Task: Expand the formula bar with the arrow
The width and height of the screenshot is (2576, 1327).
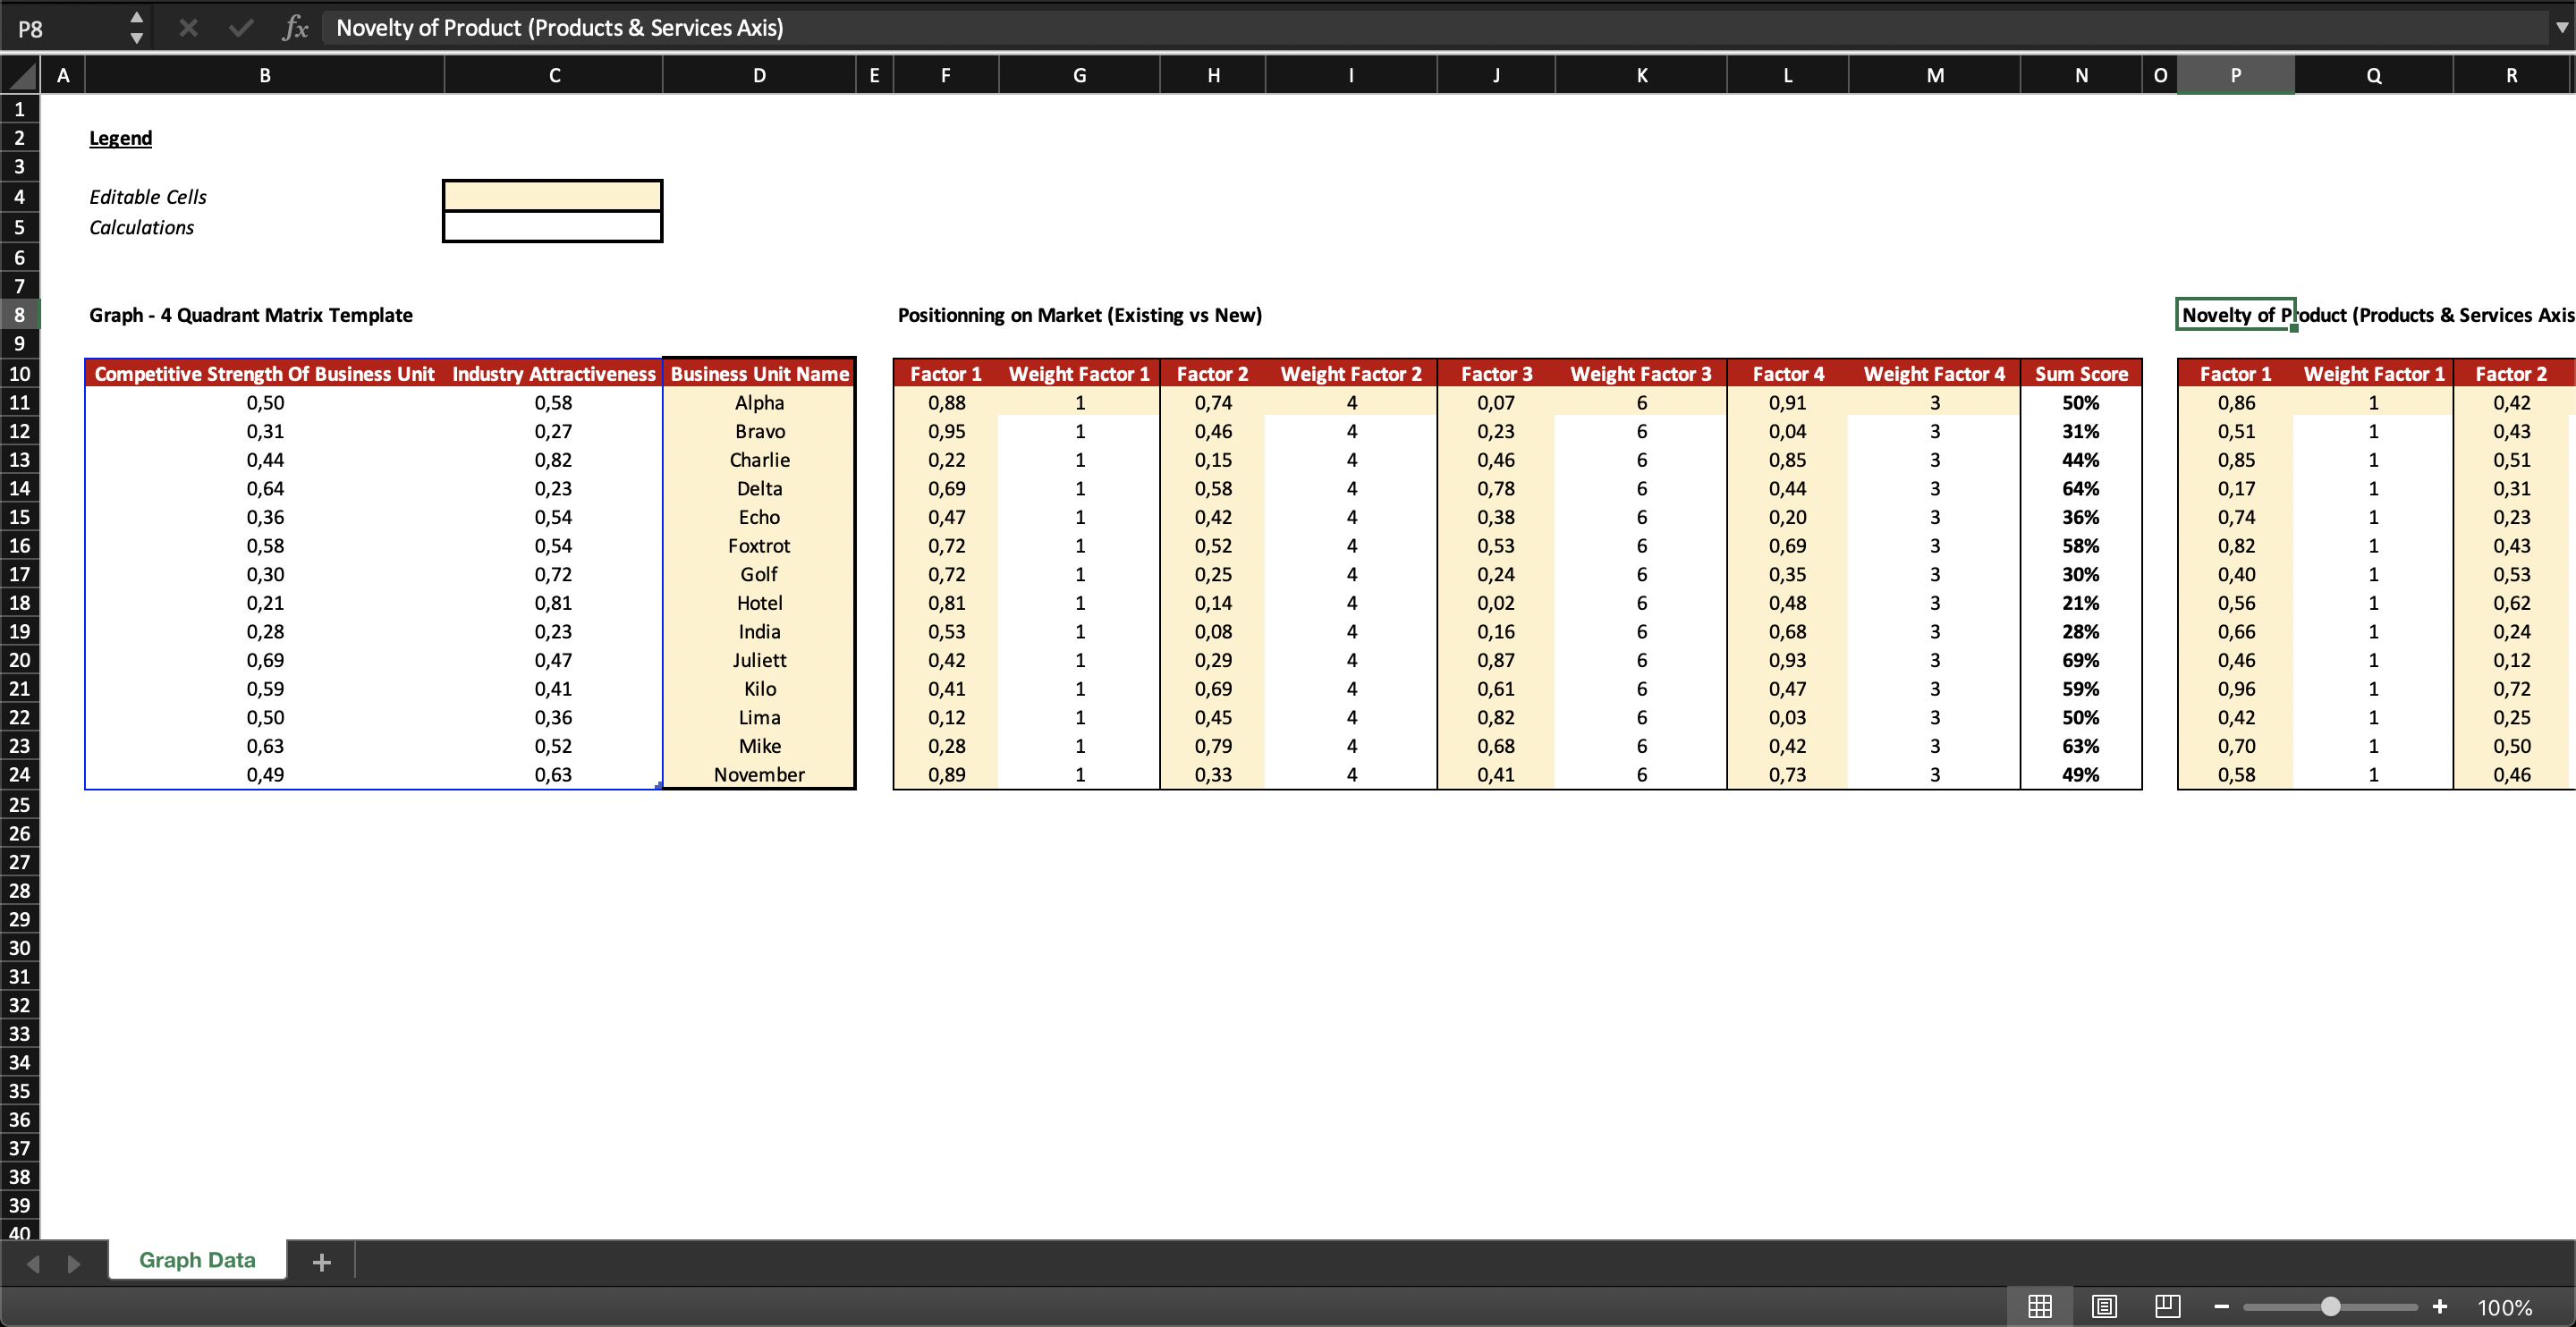Action: pos(2561,28)
